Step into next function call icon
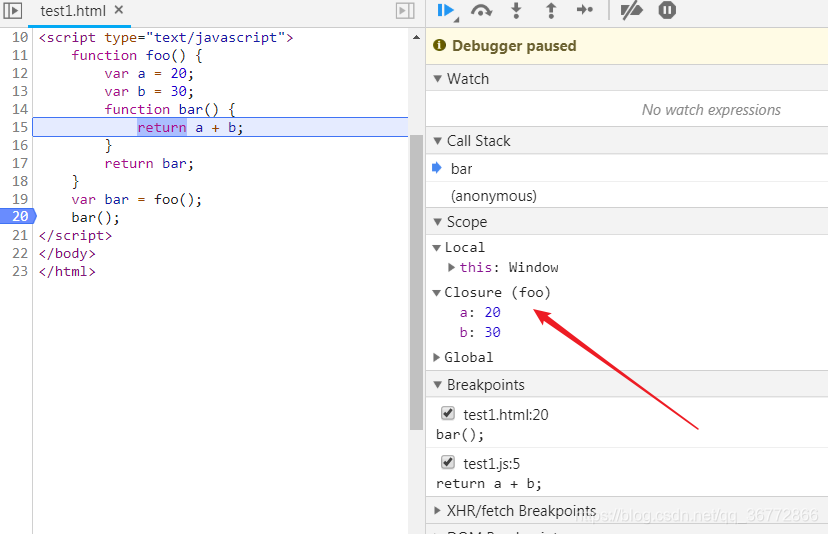The height and width of the screenshot is (534, 828). (x=516, y=11)
